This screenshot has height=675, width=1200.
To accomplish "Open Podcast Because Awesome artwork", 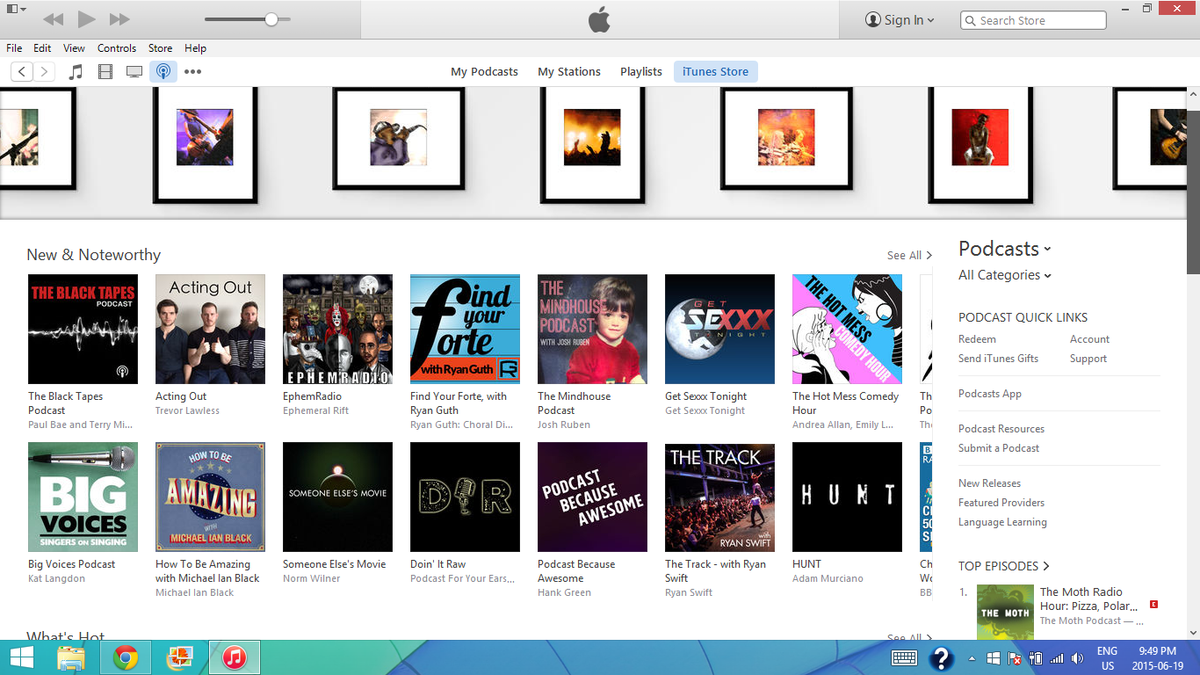I will 593,497.
